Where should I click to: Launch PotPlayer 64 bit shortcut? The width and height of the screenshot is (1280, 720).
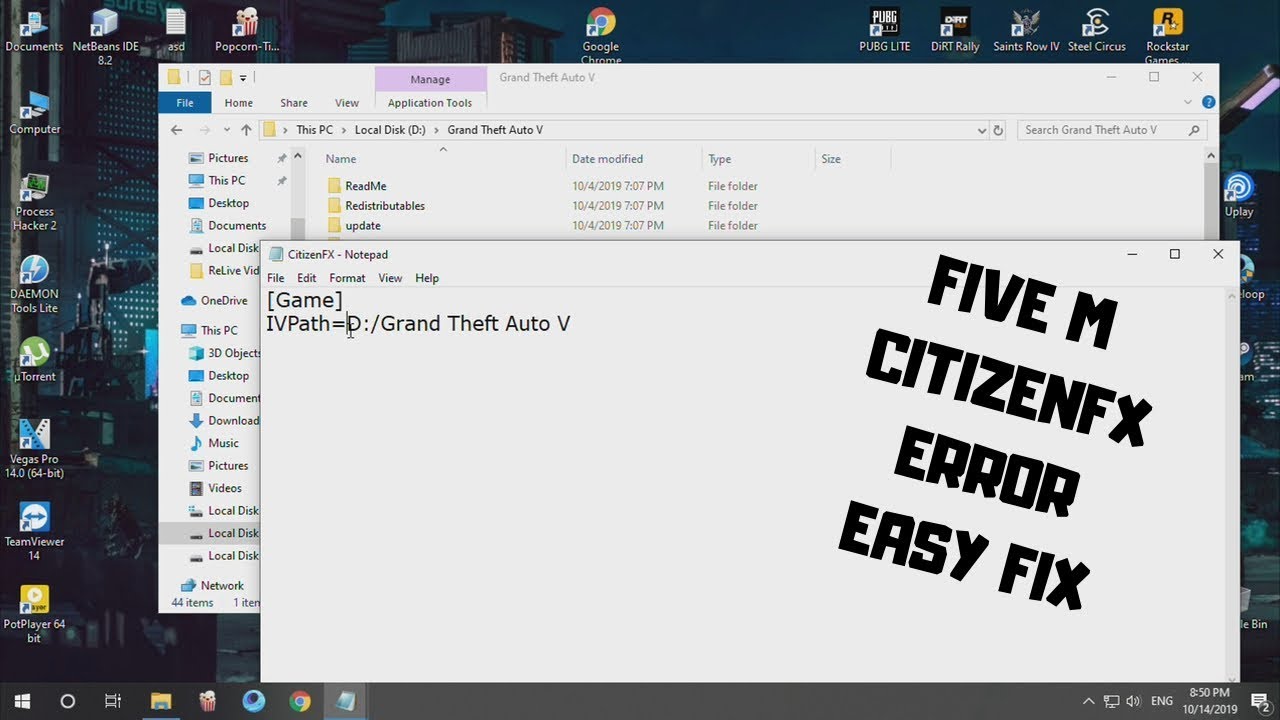point(34,614)
